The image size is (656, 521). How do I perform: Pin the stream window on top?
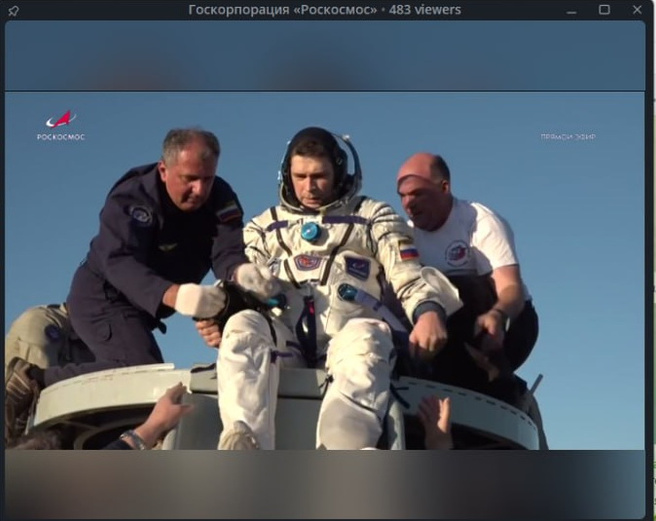[x=13, y=10]
